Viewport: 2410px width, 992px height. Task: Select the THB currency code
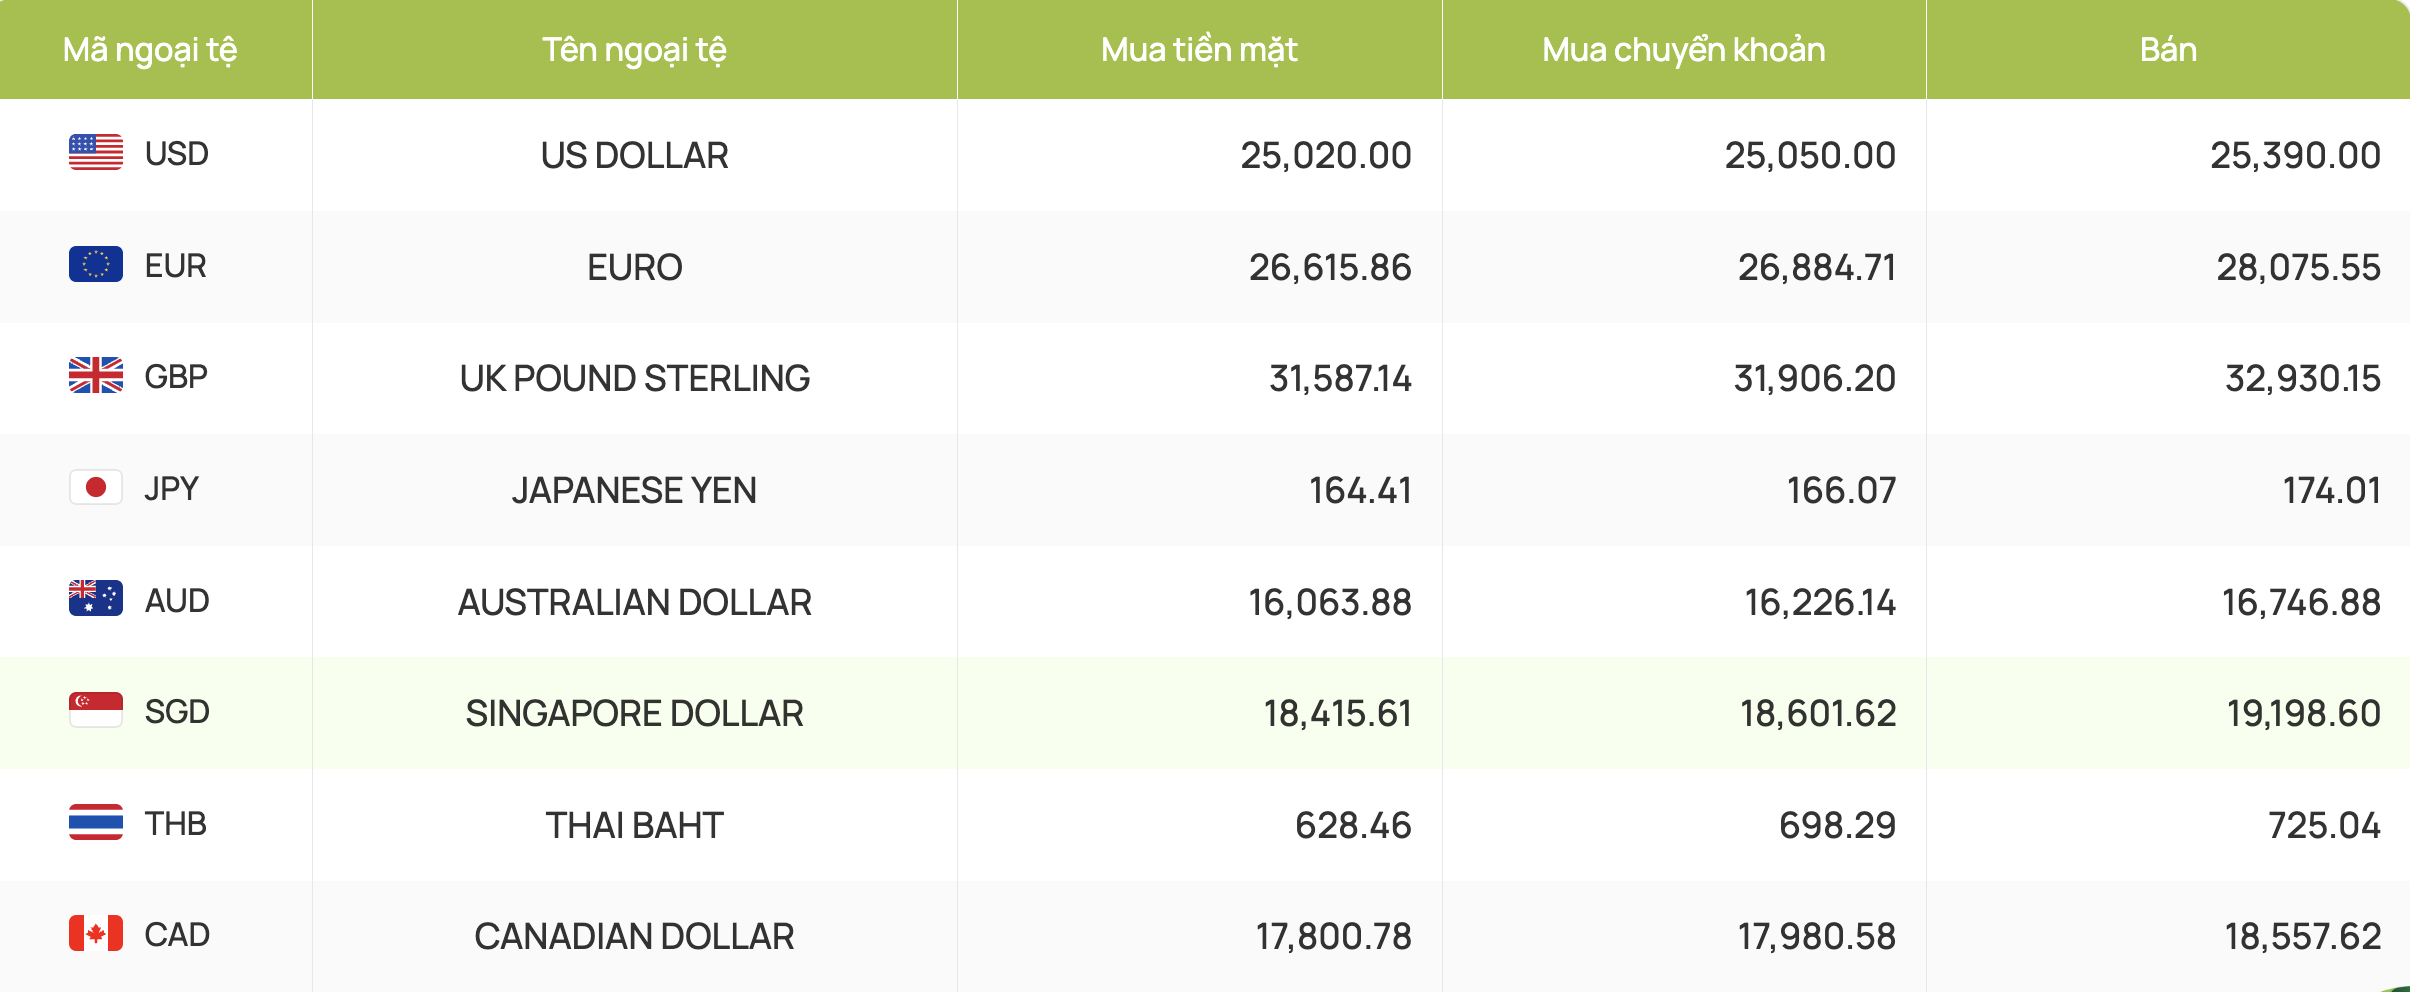pos(176,824)
